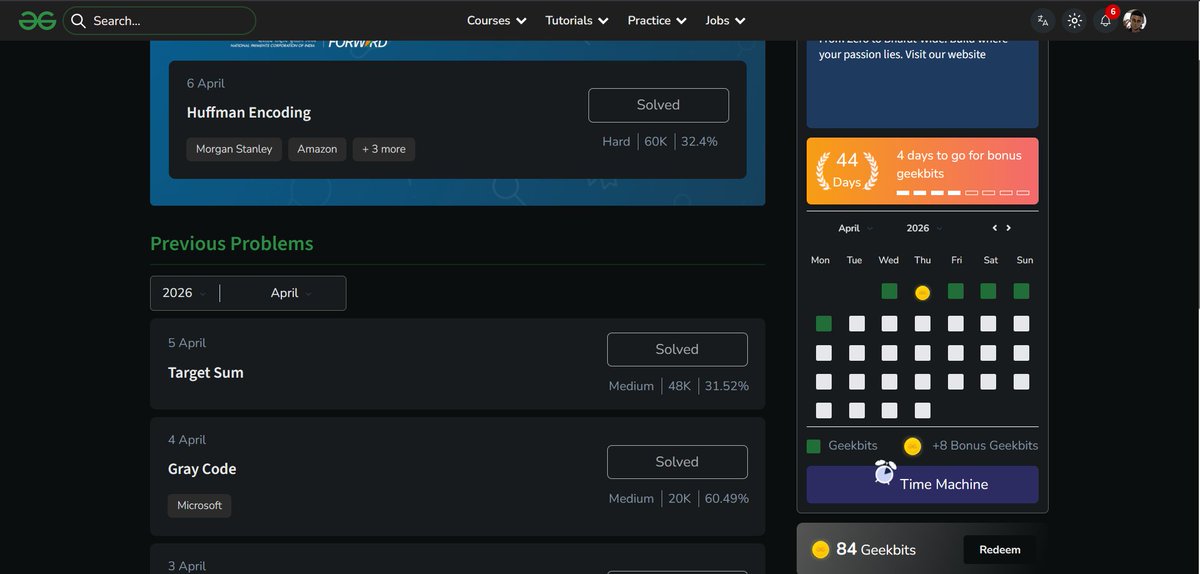
Task: Click the '60K' submissions value
Action: pos(655,142)
